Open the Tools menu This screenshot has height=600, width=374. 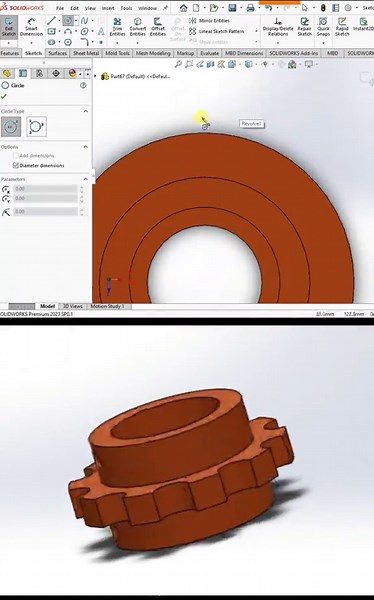(126, 8)
